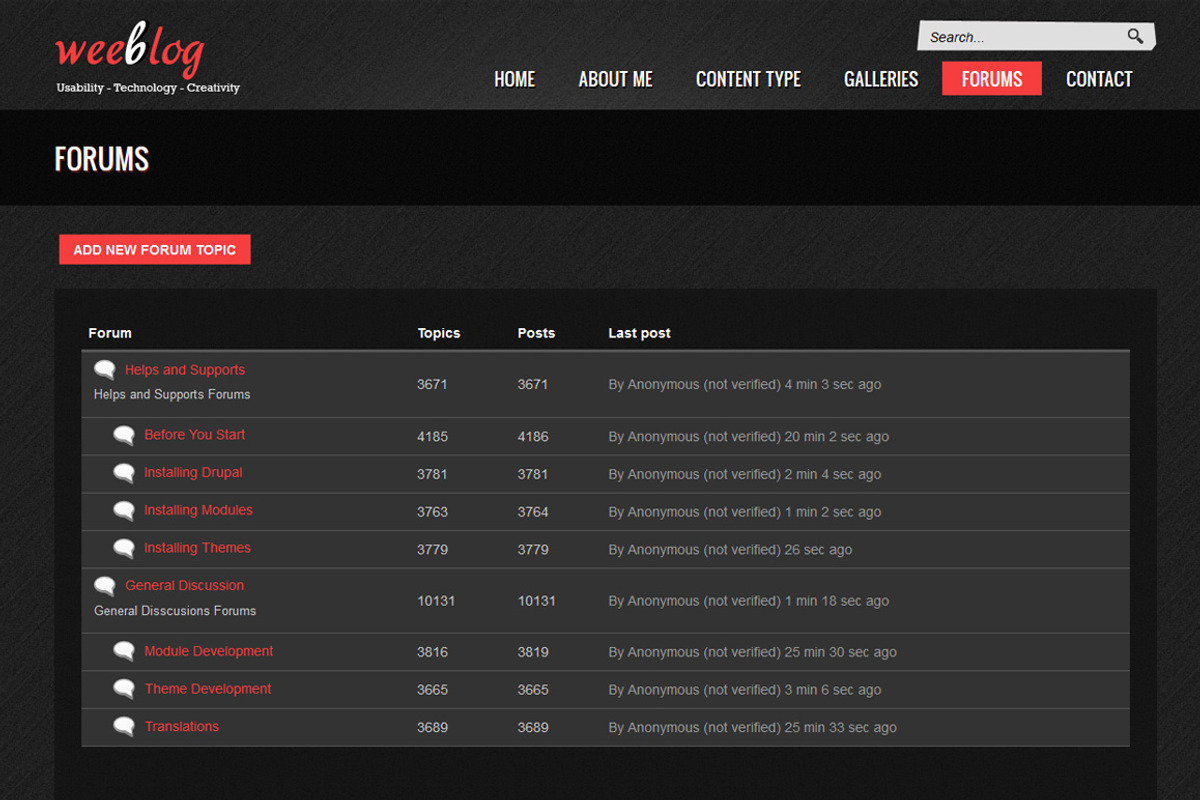The image size is (1200, 800).
Task: Open the Translations forum link
Action: 182,727
